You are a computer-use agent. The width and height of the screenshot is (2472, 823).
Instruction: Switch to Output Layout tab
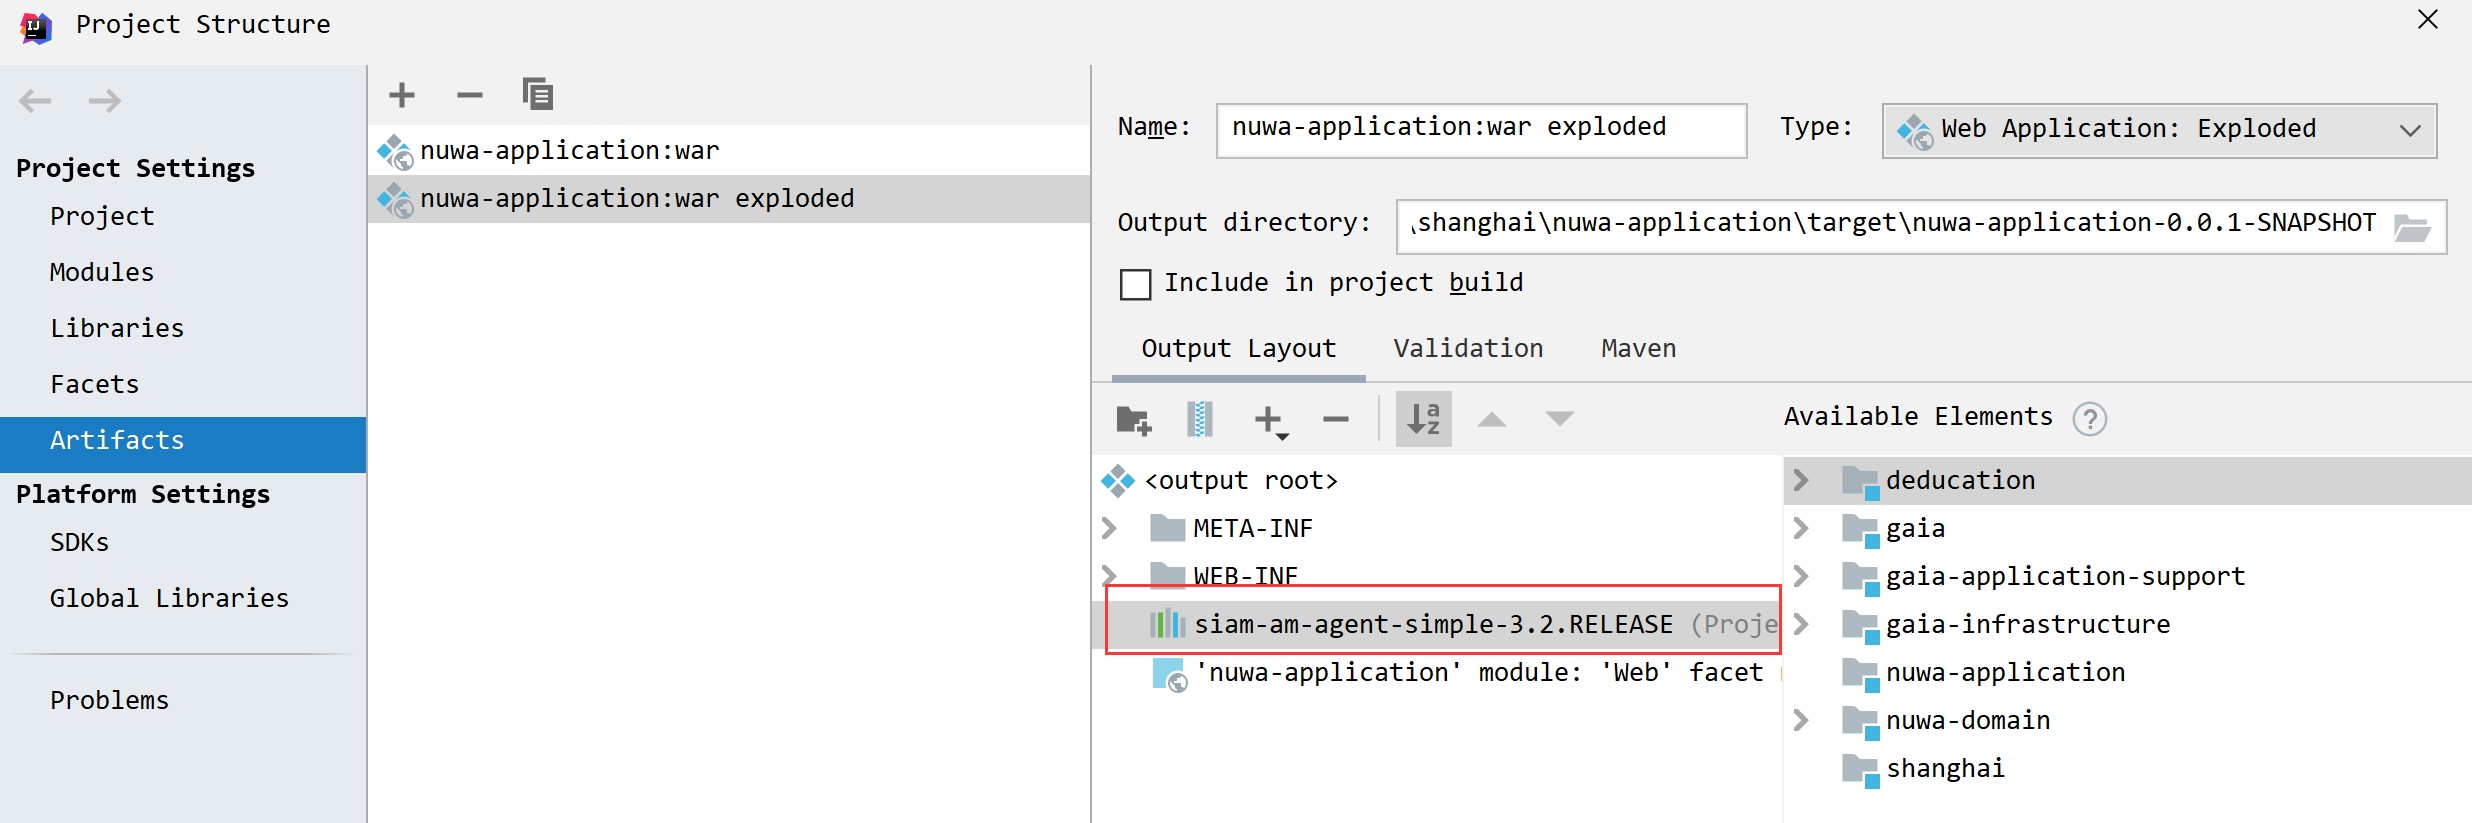point(1238,348)
